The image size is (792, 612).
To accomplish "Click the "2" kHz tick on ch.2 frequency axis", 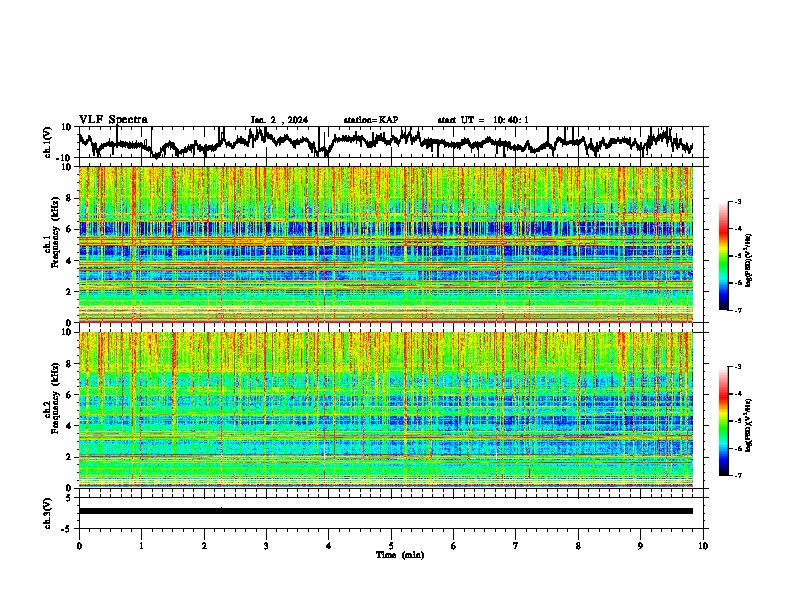I will coord(70,457).
